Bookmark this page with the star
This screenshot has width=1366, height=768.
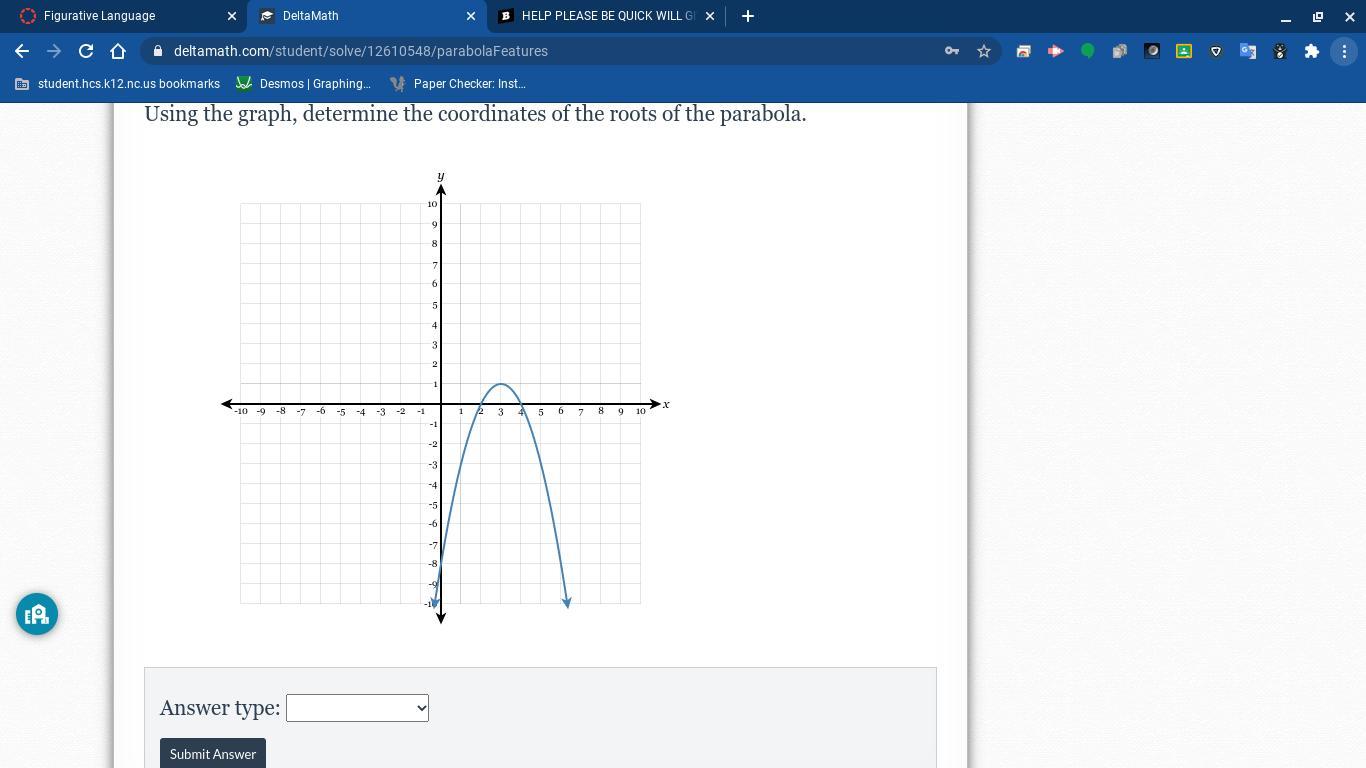(984, 51)
